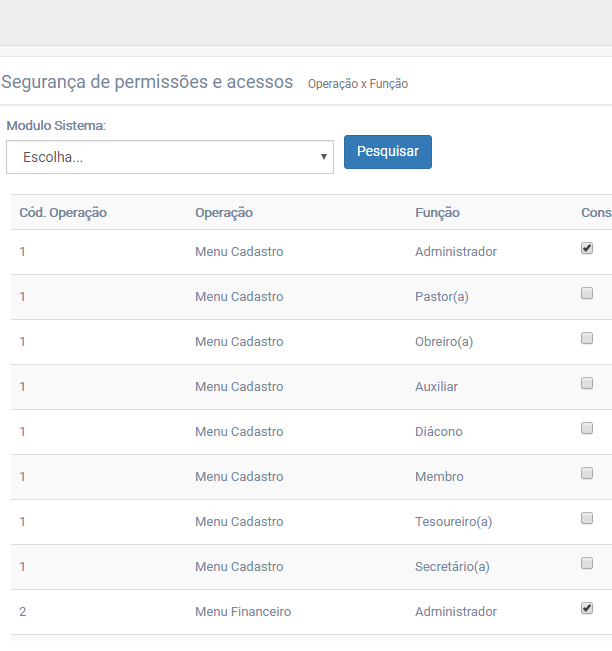The image size is (612, 651).
Task: Tick the Auxiliar row checkbox
Action: [587, 383]
